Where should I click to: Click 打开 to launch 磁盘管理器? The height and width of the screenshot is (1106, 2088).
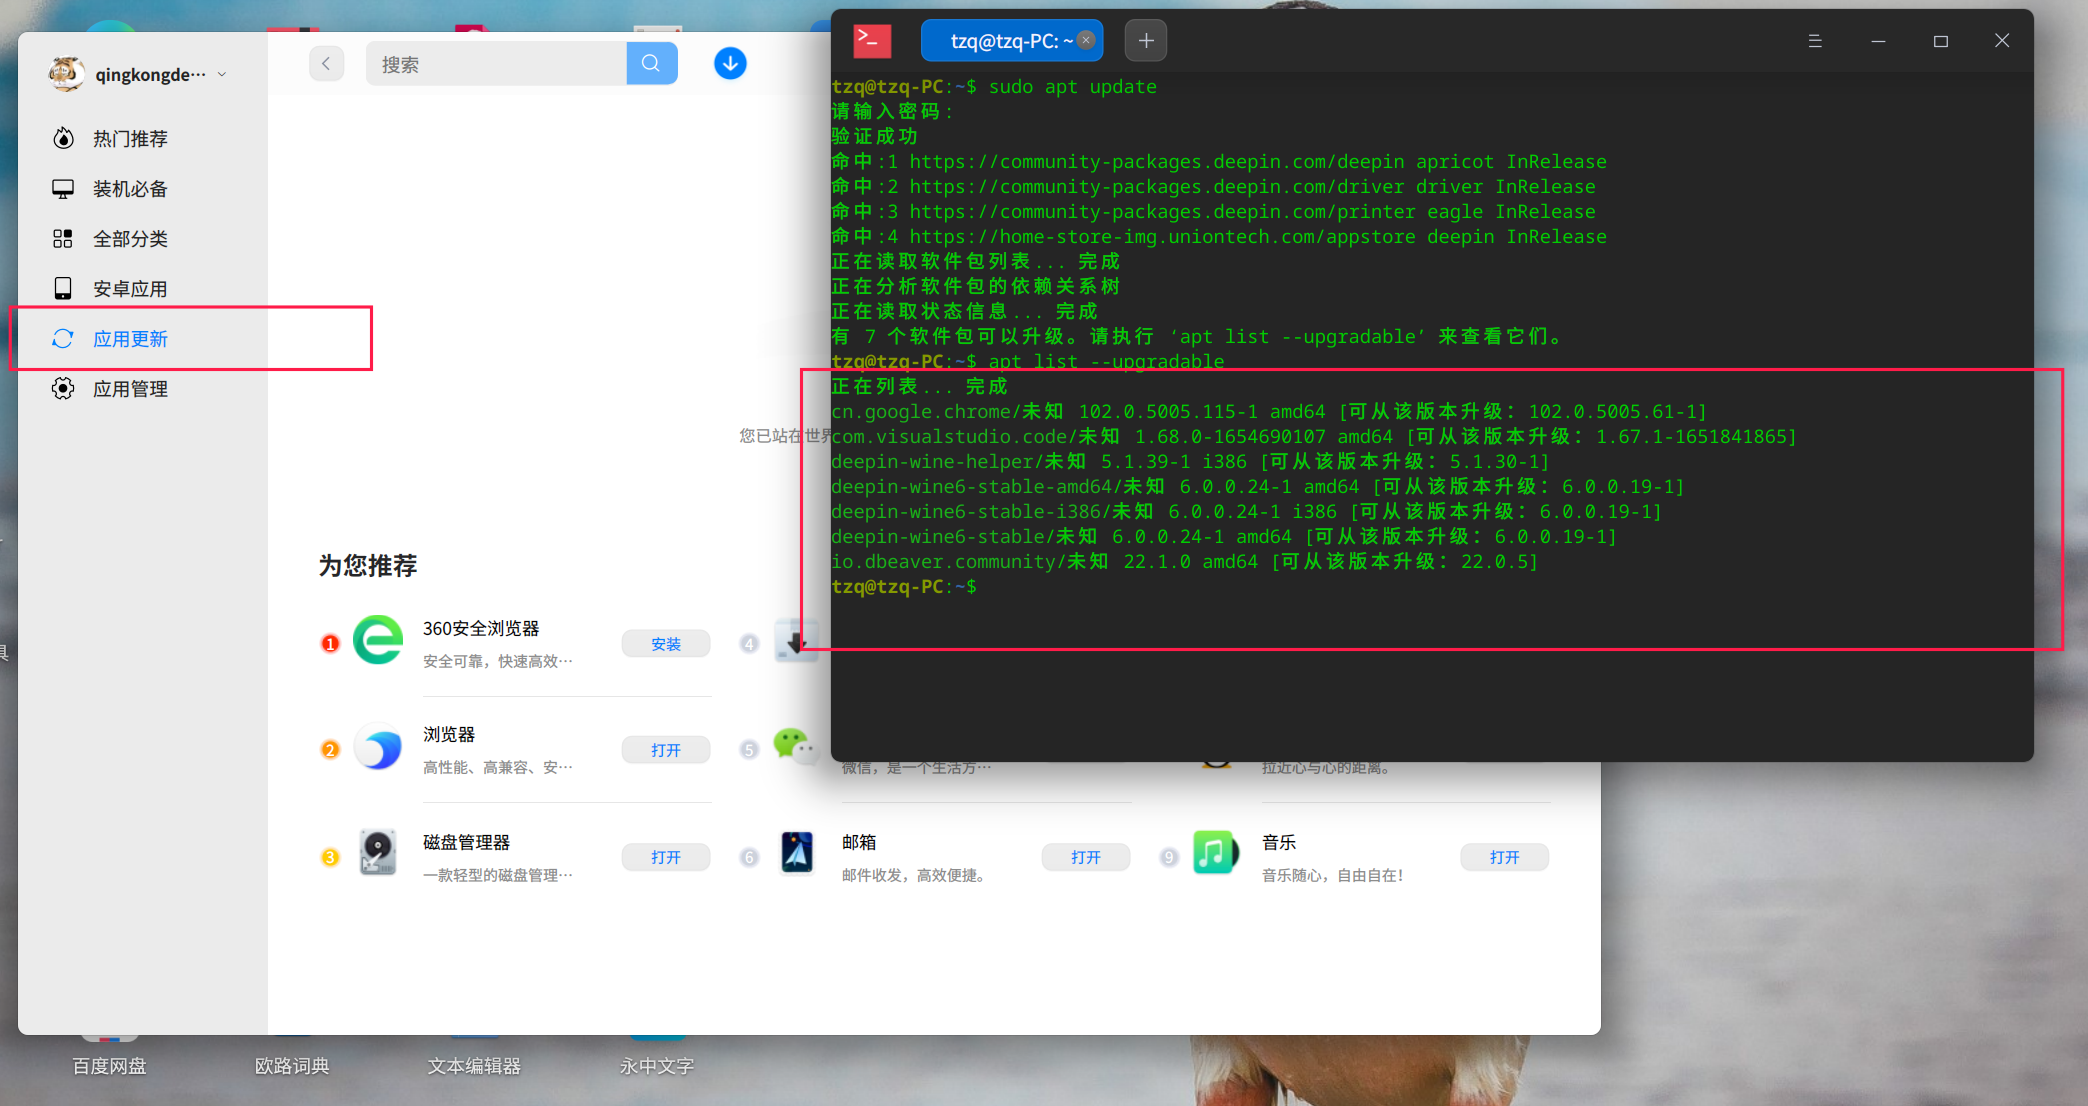pos(665,856)
